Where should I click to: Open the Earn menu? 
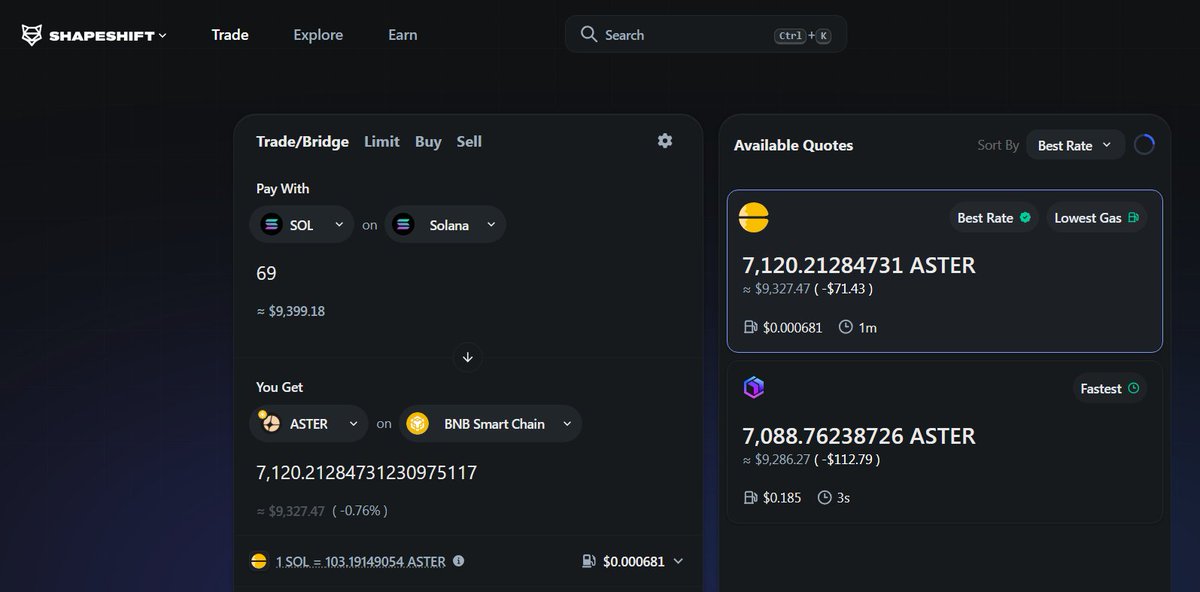tap(403, 35)
